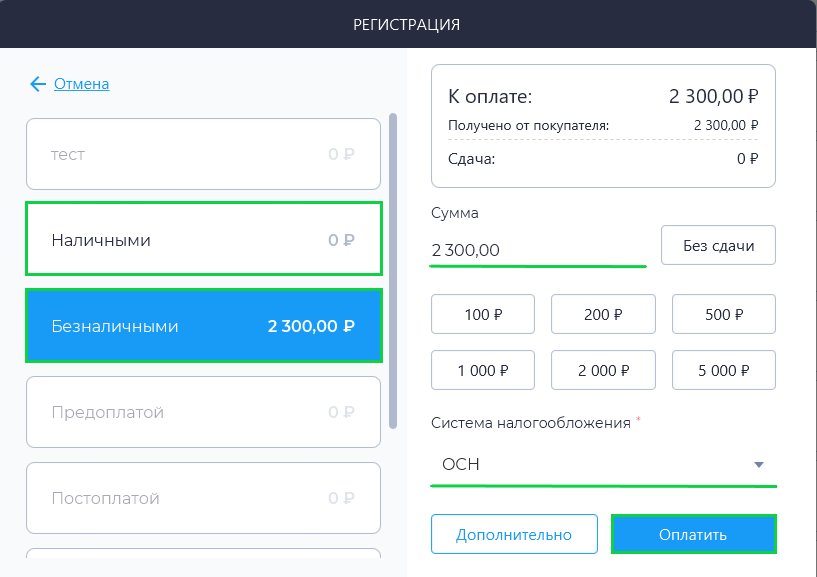Click the ОСН tax system field
This screenshot has width=817, height=577.
603,464
